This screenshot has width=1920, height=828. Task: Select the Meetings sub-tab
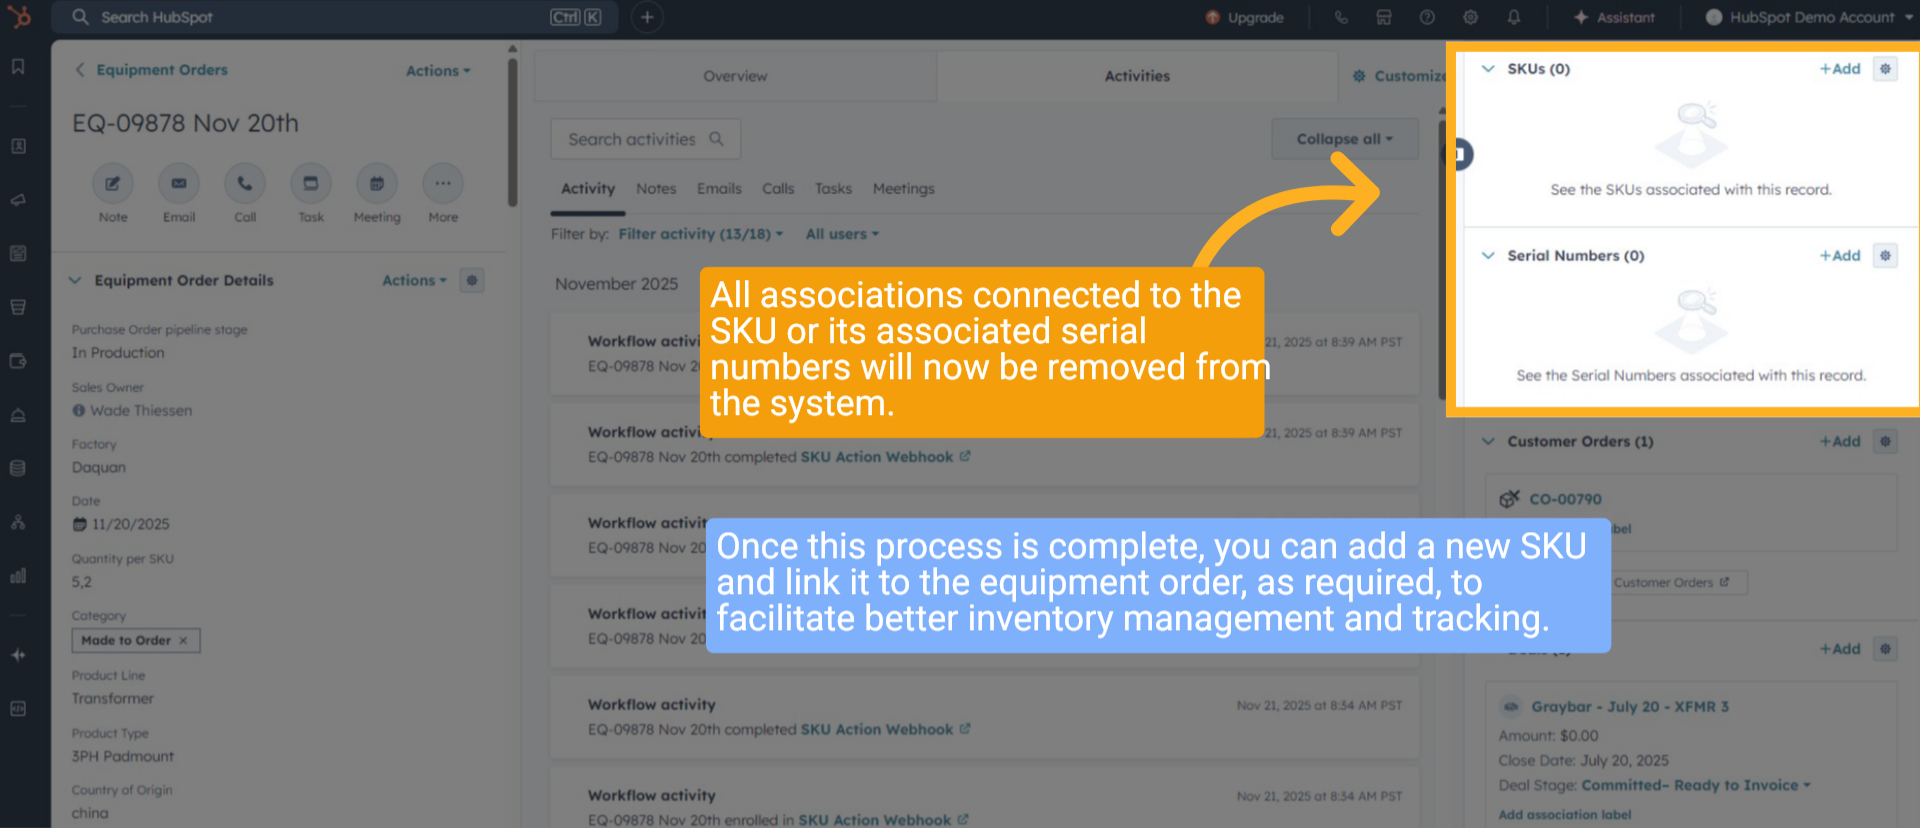[904, 189]
